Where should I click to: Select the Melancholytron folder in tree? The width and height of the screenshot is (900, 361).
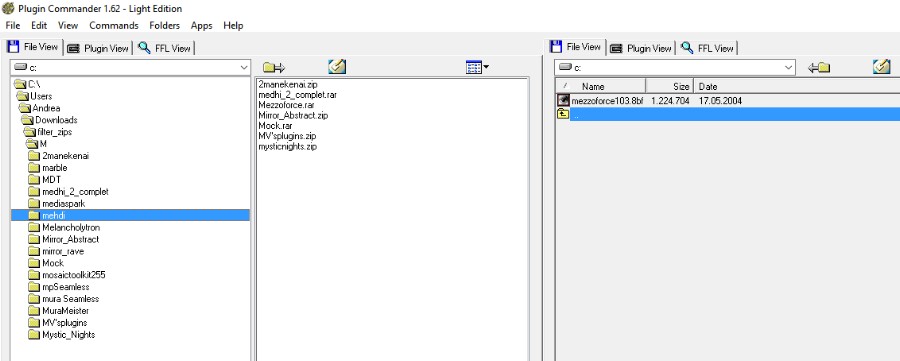(x=71, y=227)
